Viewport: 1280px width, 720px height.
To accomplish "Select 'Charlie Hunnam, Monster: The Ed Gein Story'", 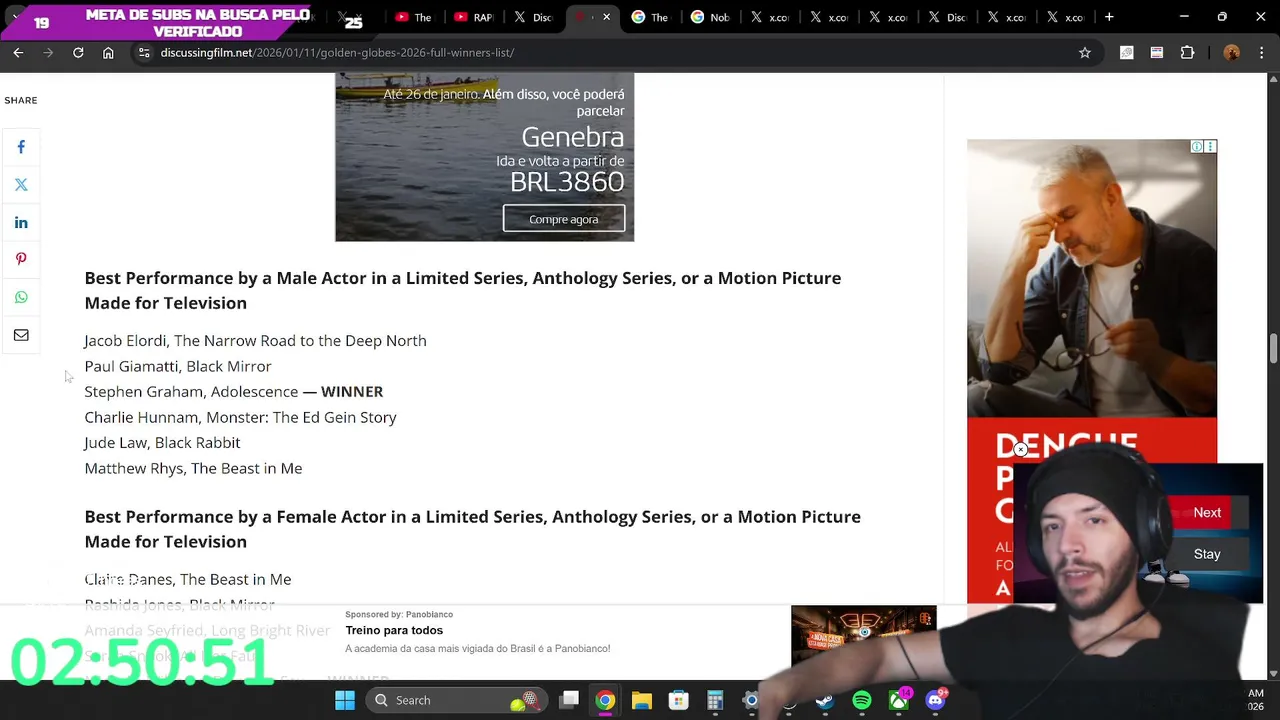I will [240, 417].
